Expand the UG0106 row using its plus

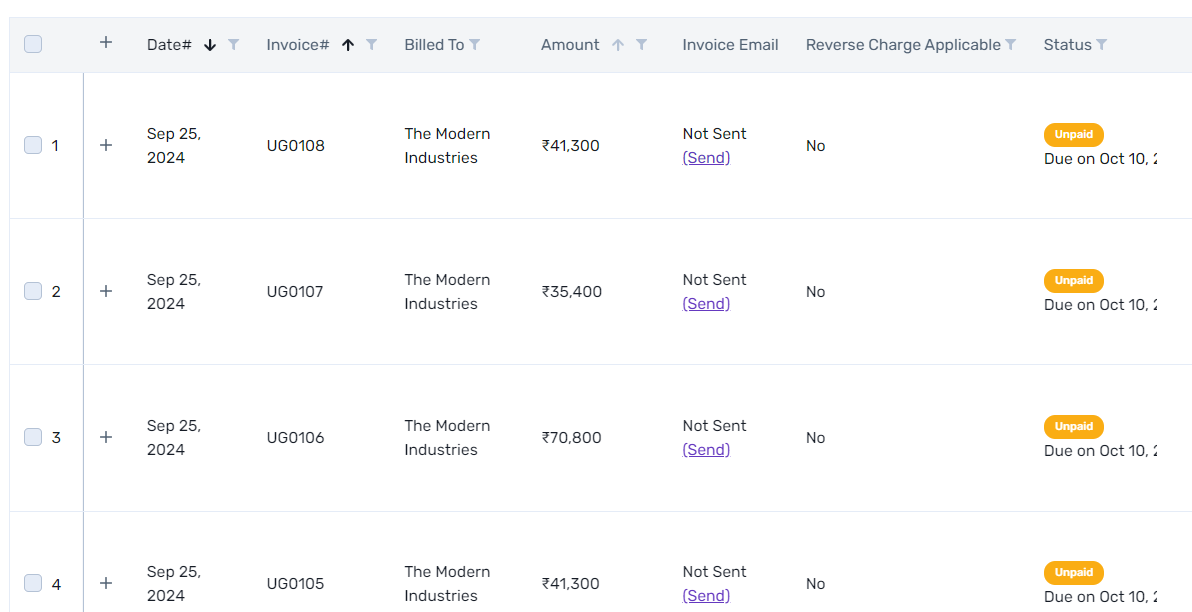point(106,437)
